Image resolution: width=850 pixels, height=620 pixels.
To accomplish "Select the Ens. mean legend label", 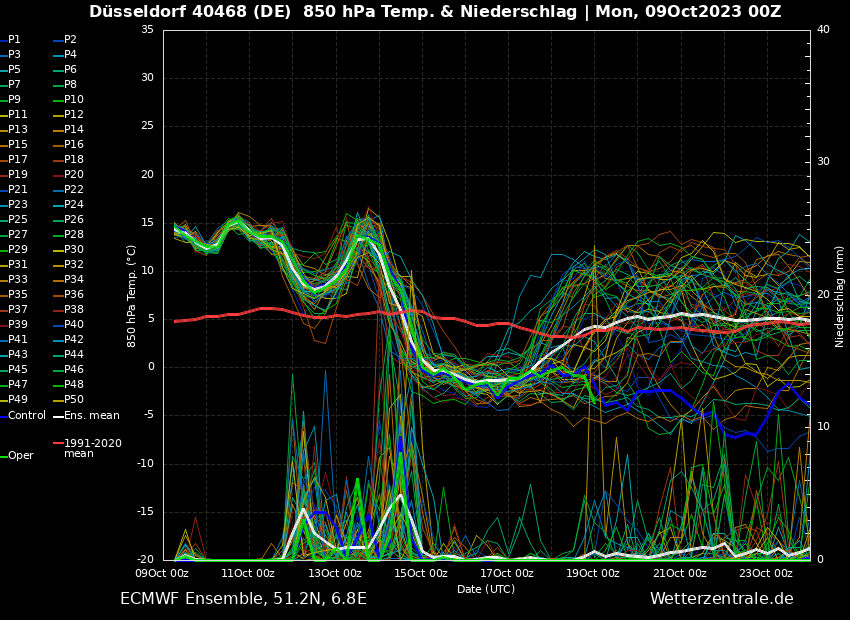I will tap(91, 415).
